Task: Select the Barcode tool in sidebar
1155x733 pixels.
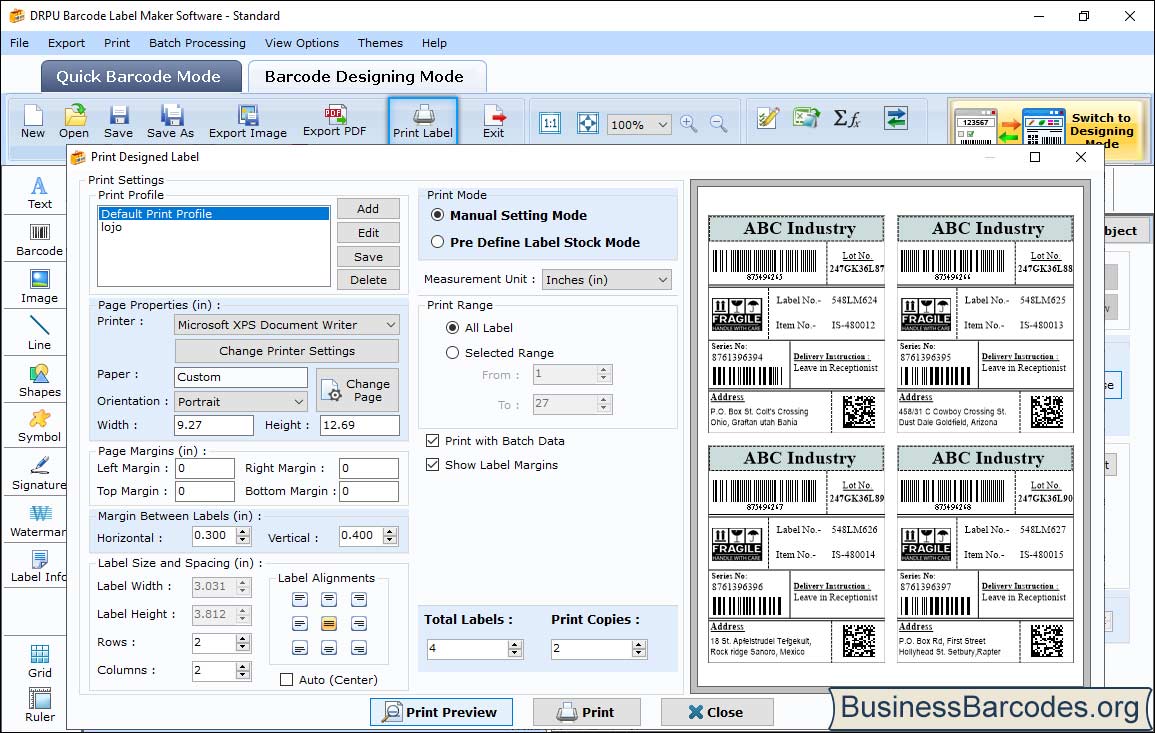Action: point(39,240)
